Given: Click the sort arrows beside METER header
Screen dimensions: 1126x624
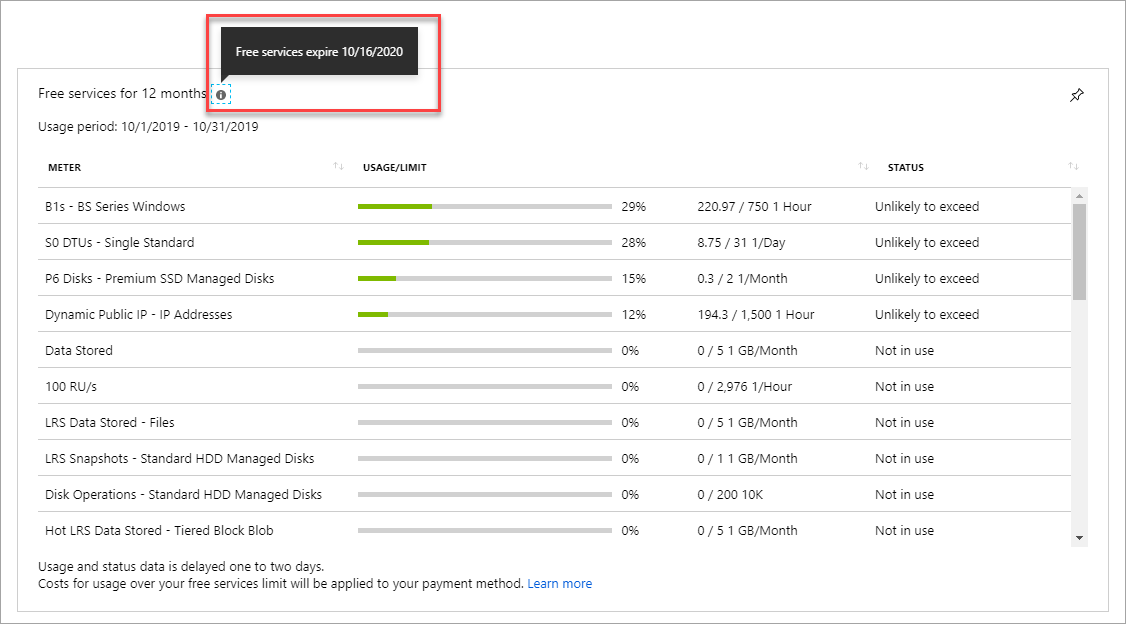Looking at the screenshot, I should click(338, 167).
